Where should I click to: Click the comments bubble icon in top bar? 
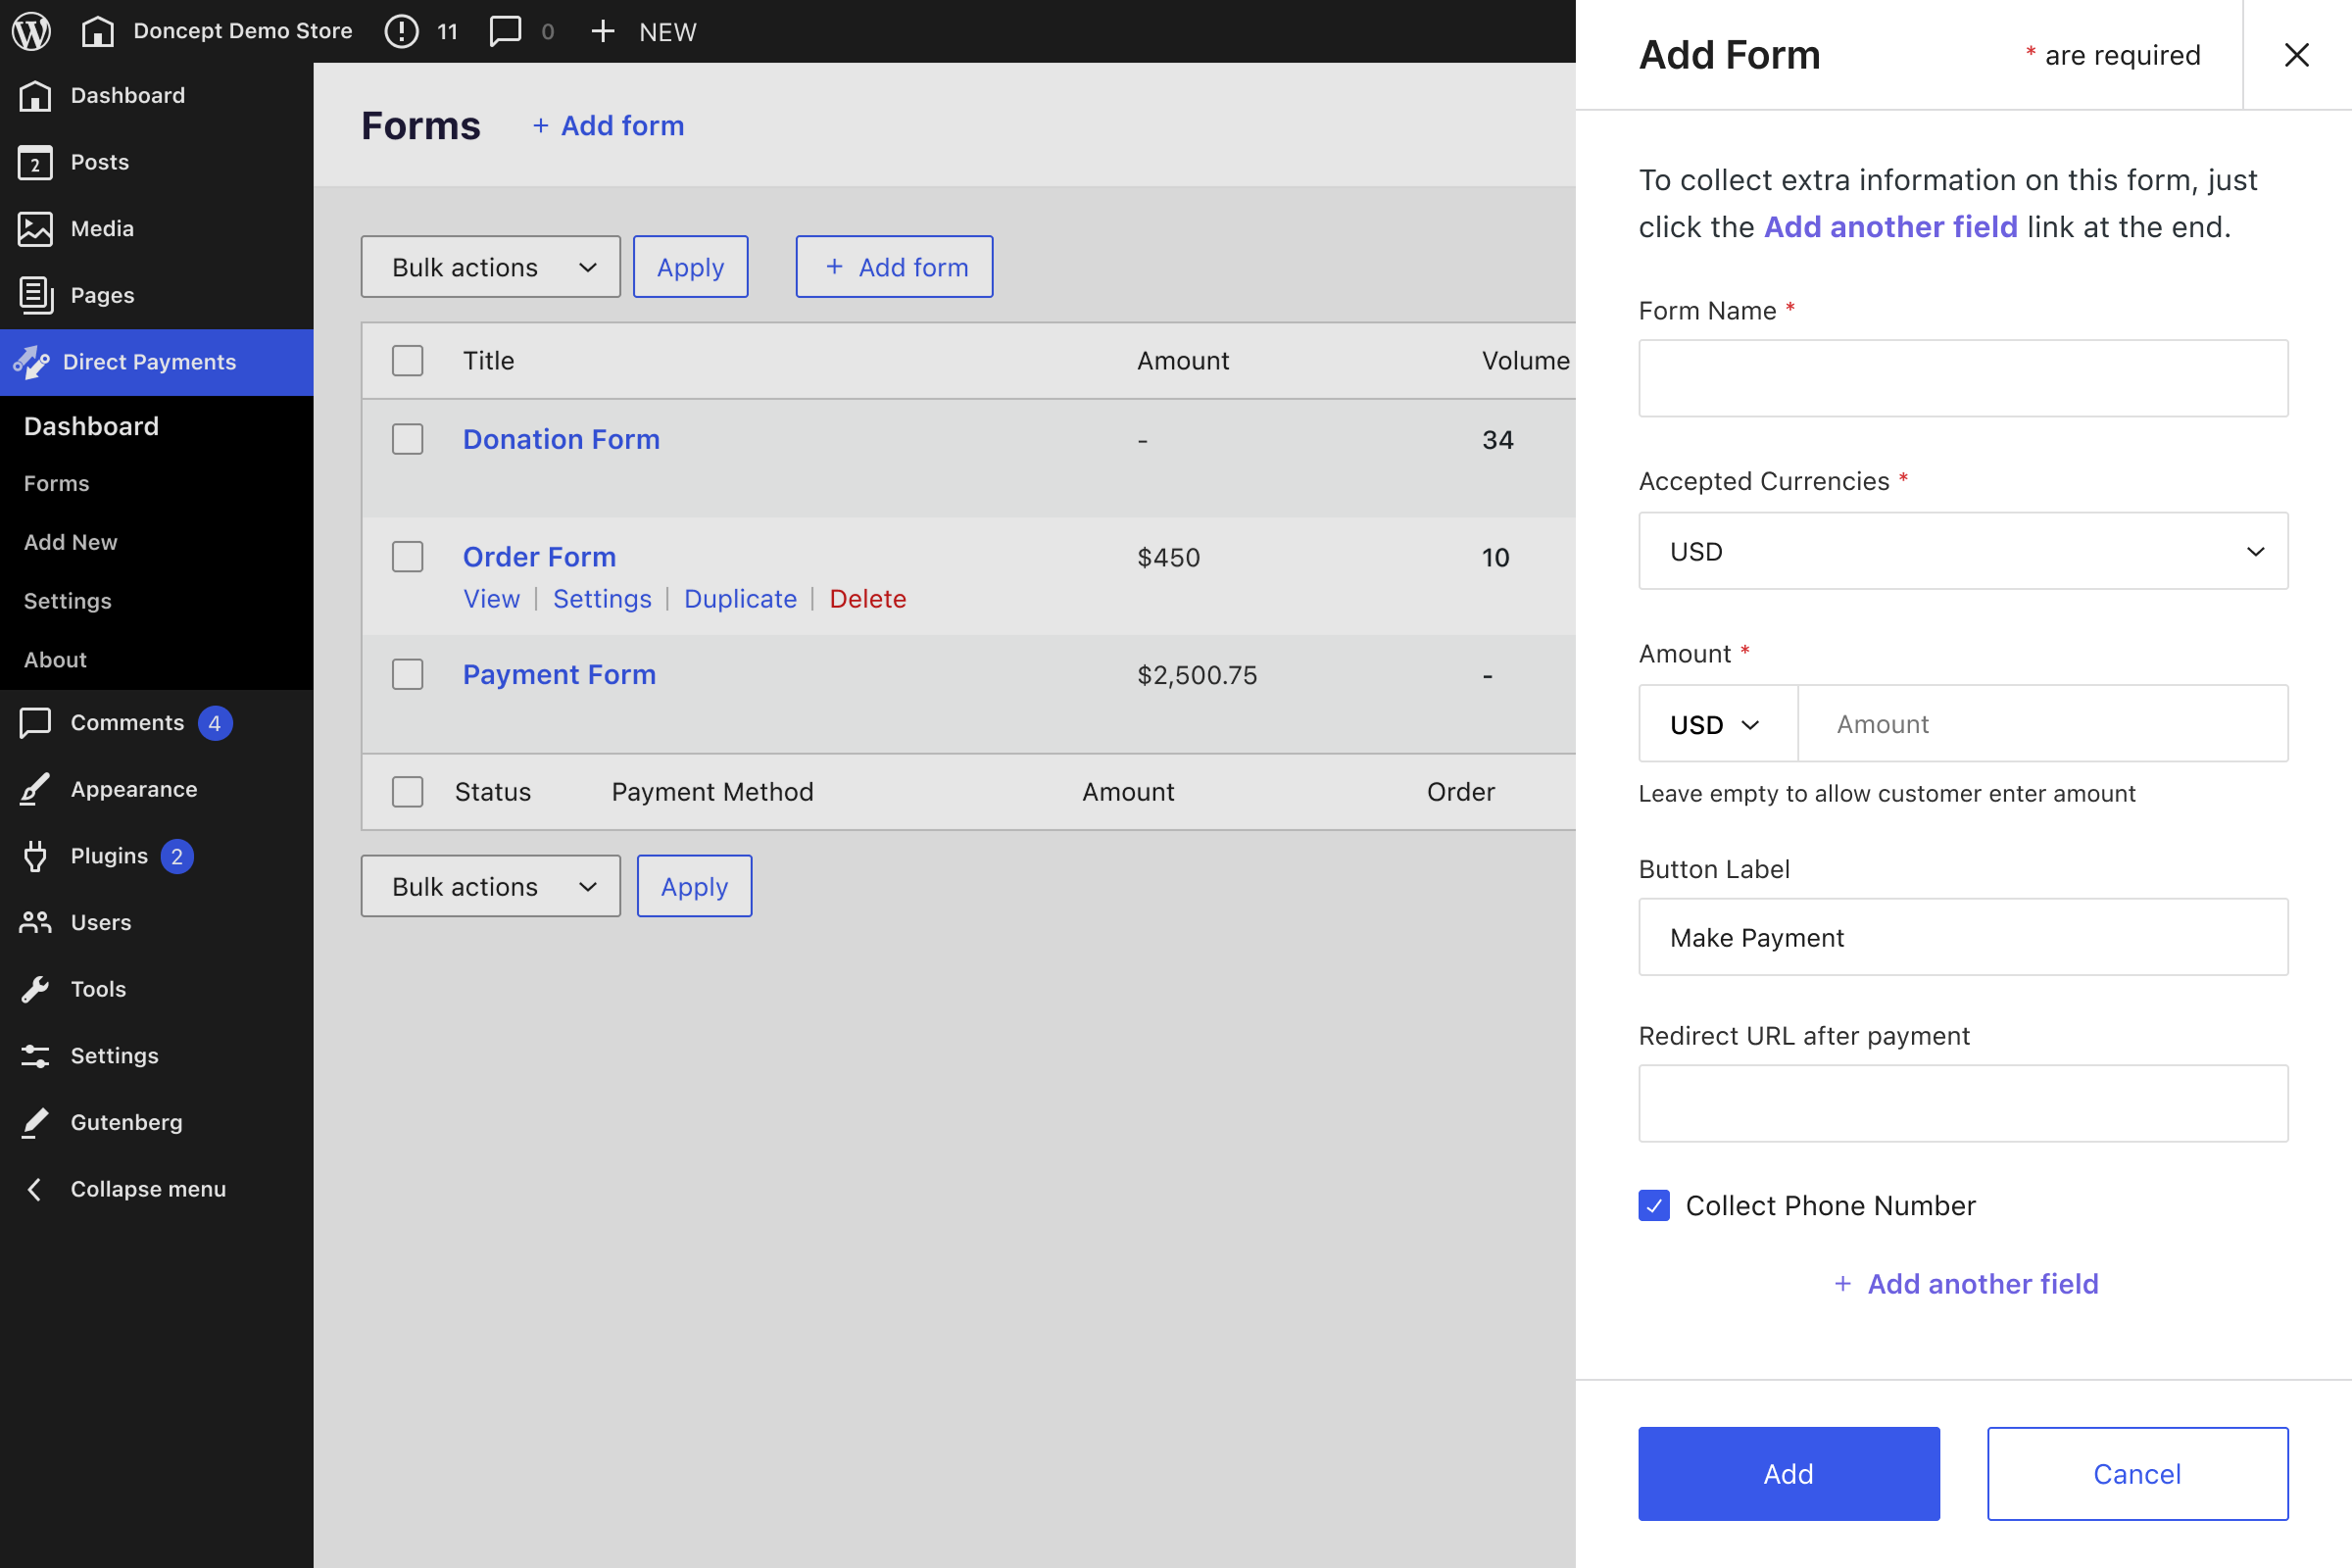click(x=505, y=31)
